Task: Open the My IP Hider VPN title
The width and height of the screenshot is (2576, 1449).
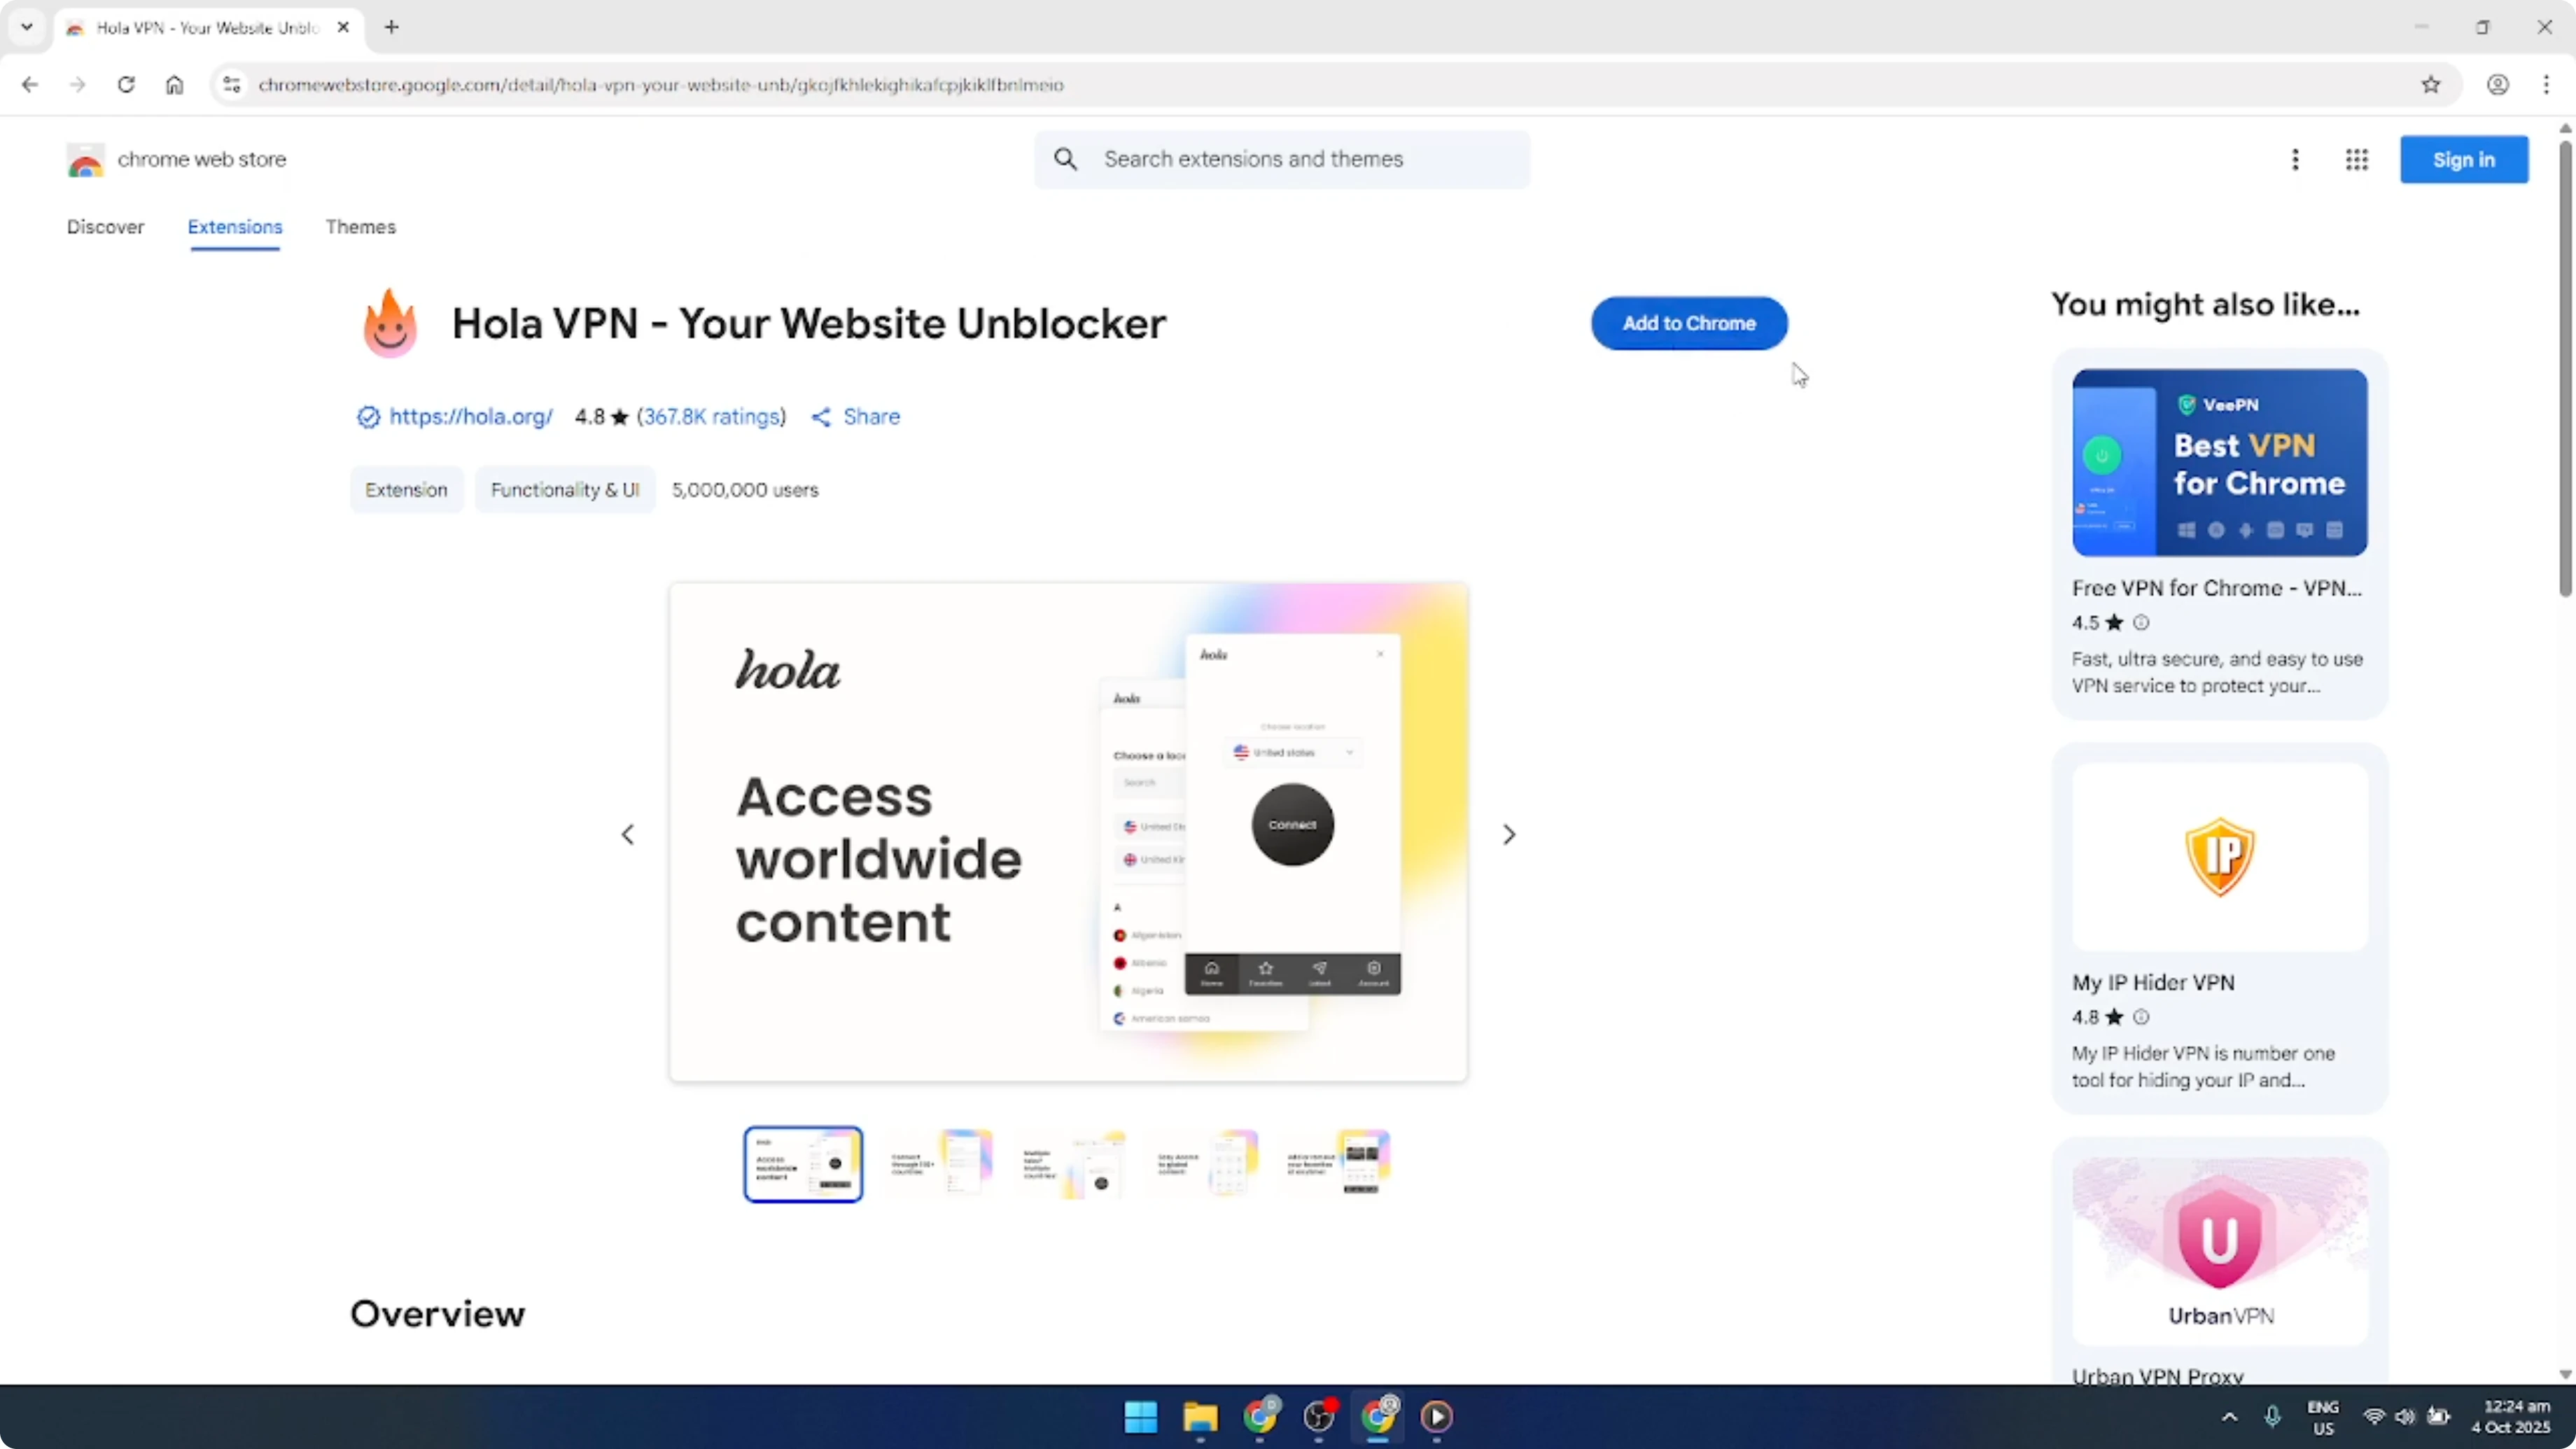Action: (2153, 982)
